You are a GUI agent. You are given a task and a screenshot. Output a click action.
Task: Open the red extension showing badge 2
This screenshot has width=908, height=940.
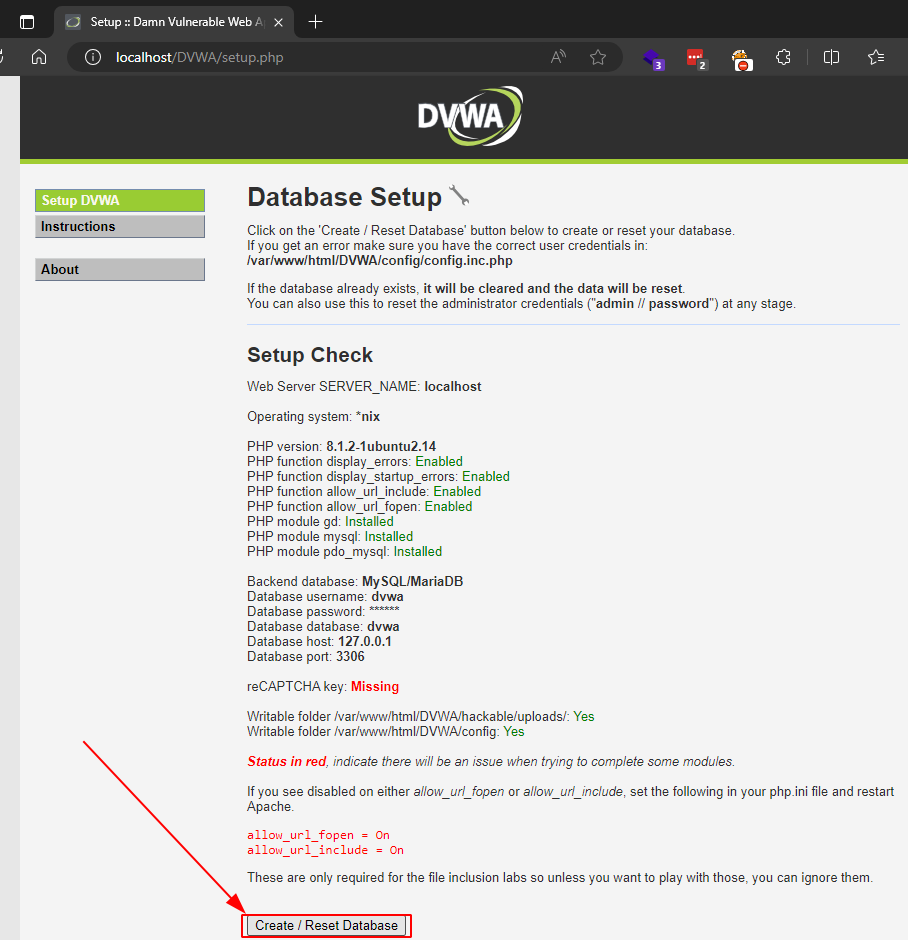[697, 57]
